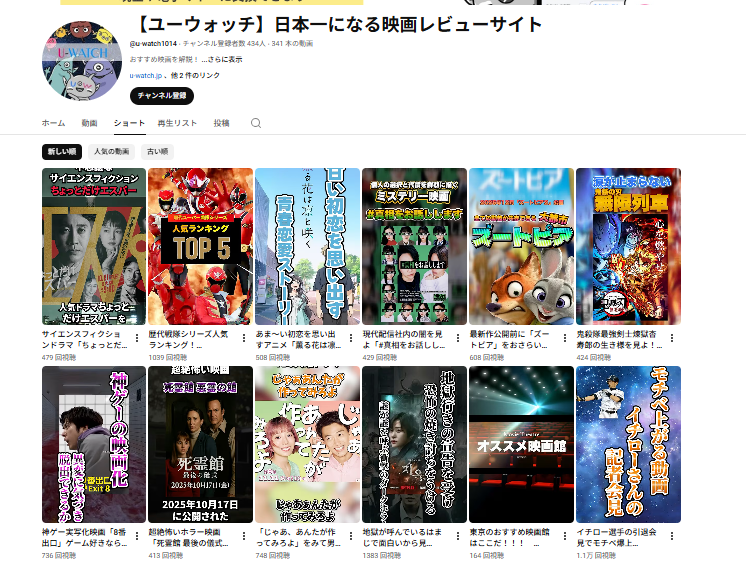
Task: Switch to the ホーム tab
Action: (x=53, y=123)
